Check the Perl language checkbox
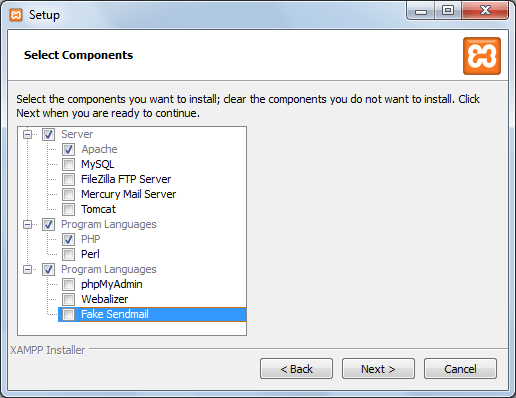 click(x=69, y=254)
